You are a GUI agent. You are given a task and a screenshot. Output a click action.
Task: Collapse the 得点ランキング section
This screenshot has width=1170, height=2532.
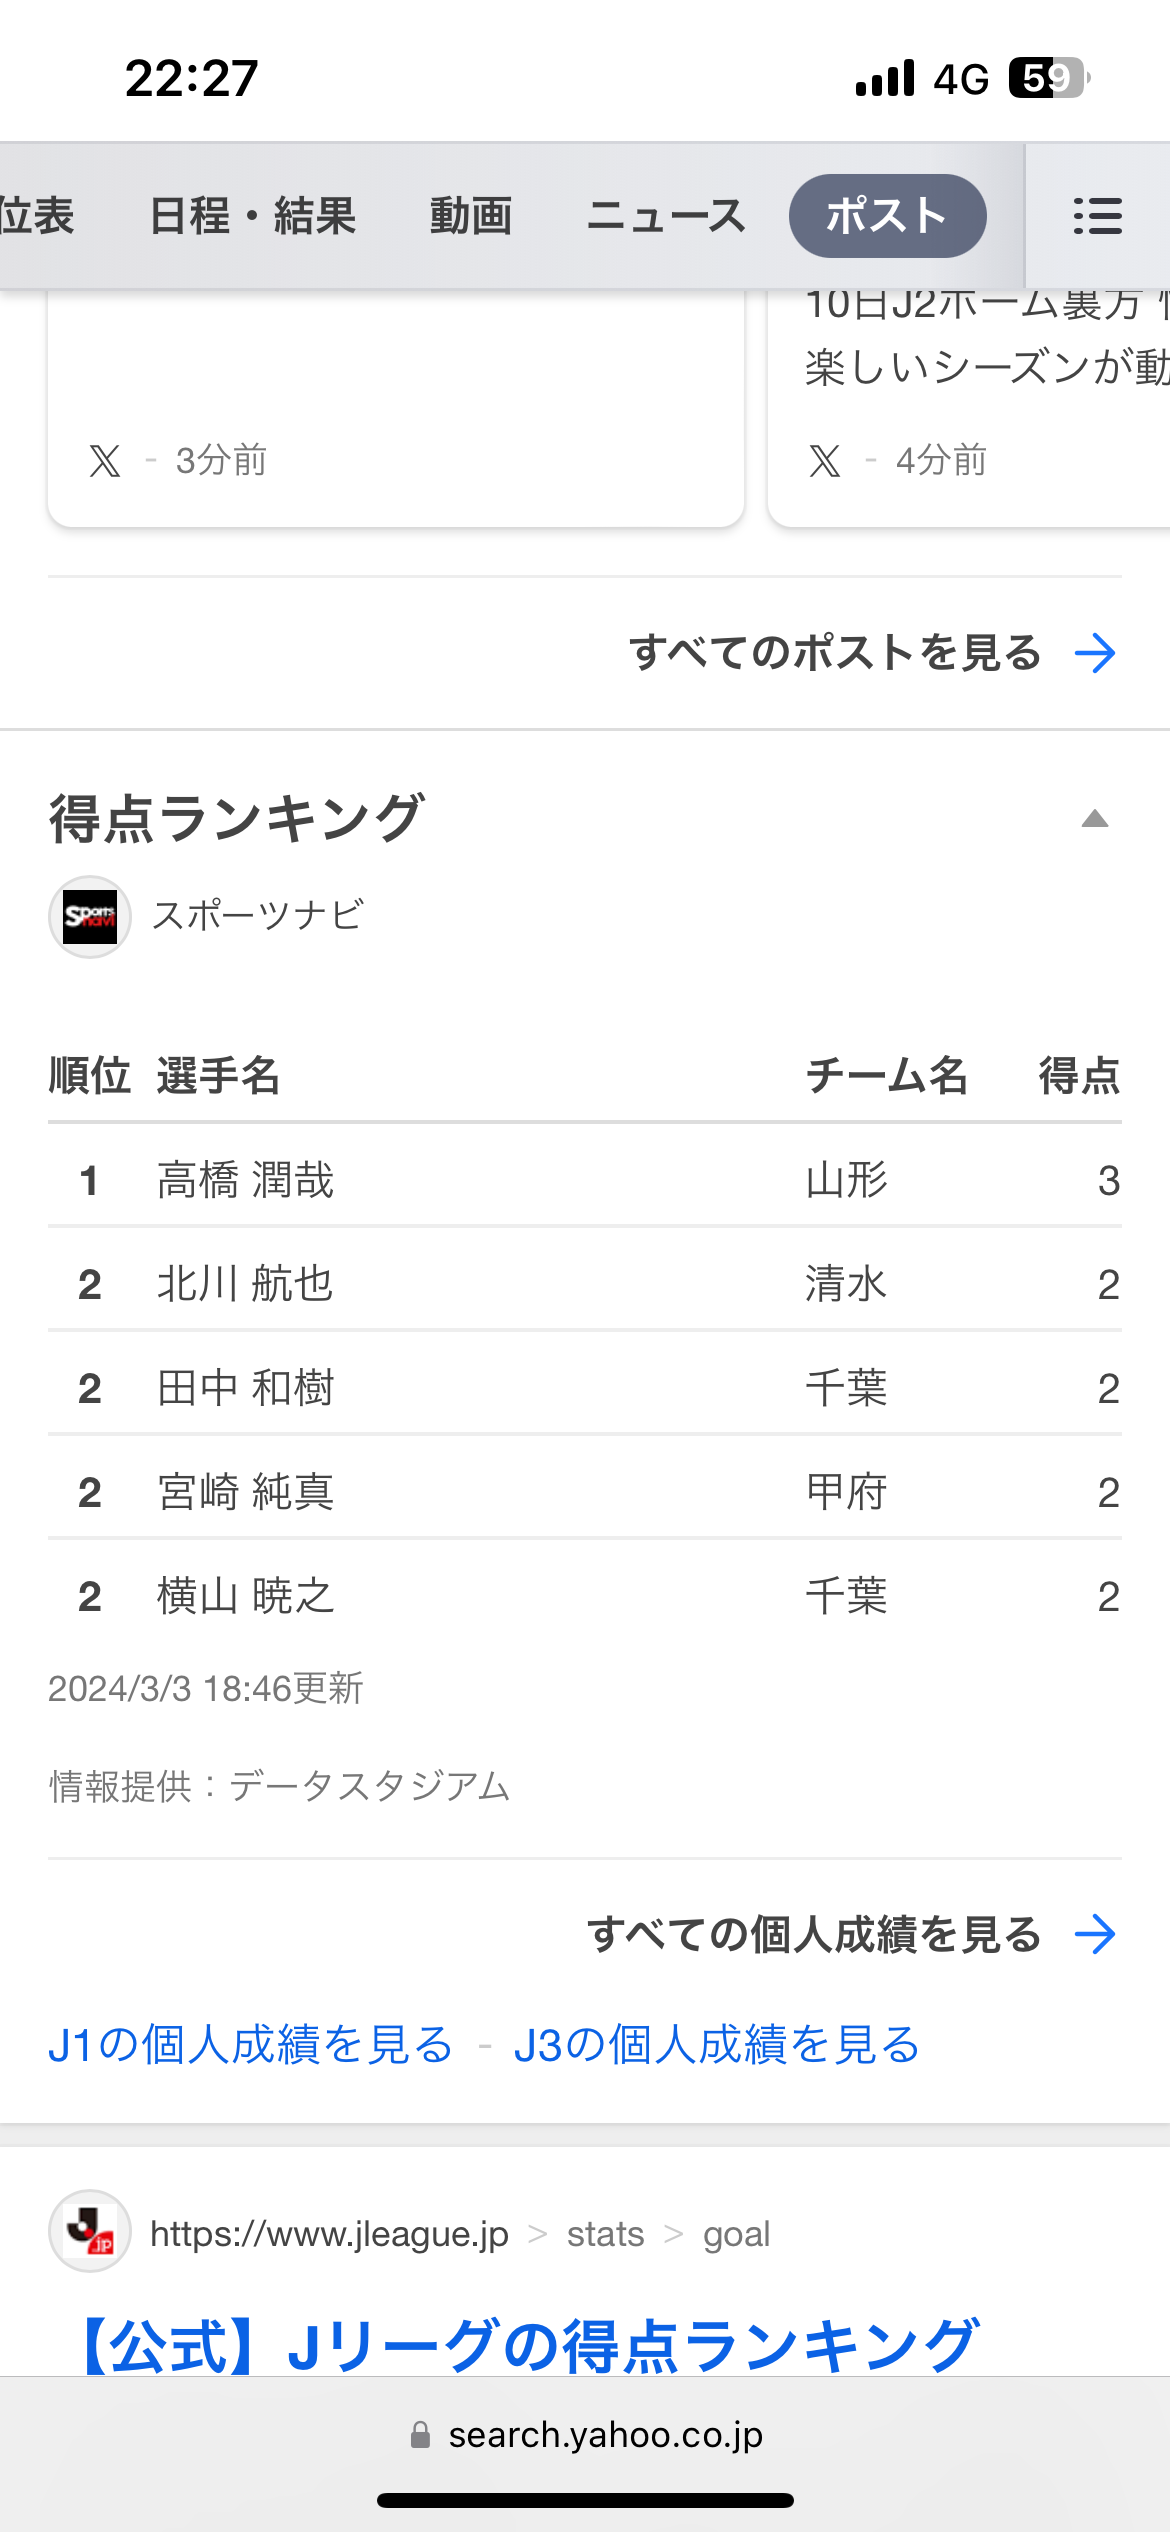(1095, 819)
